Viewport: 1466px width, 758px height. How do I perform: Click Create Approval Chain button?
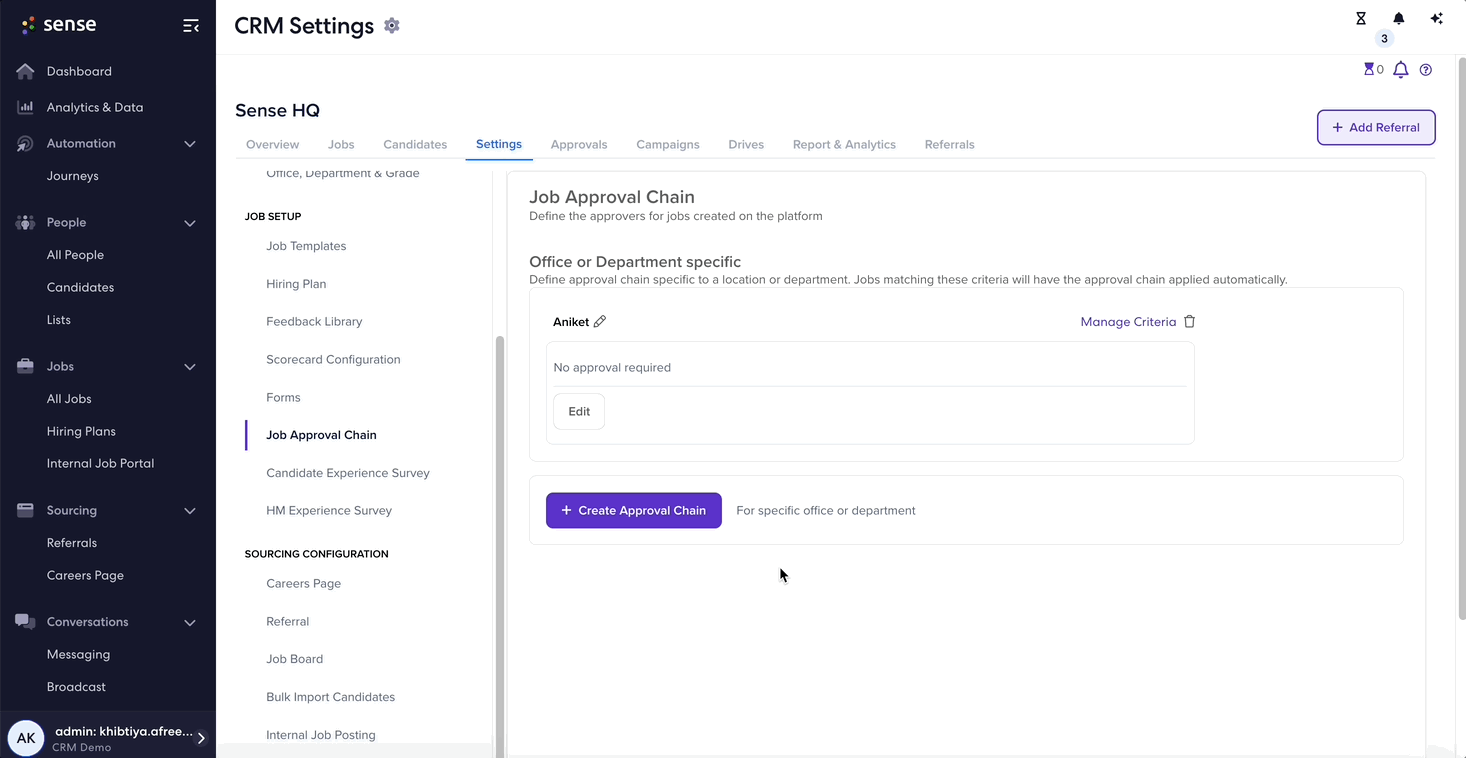(x=634, y=510)
